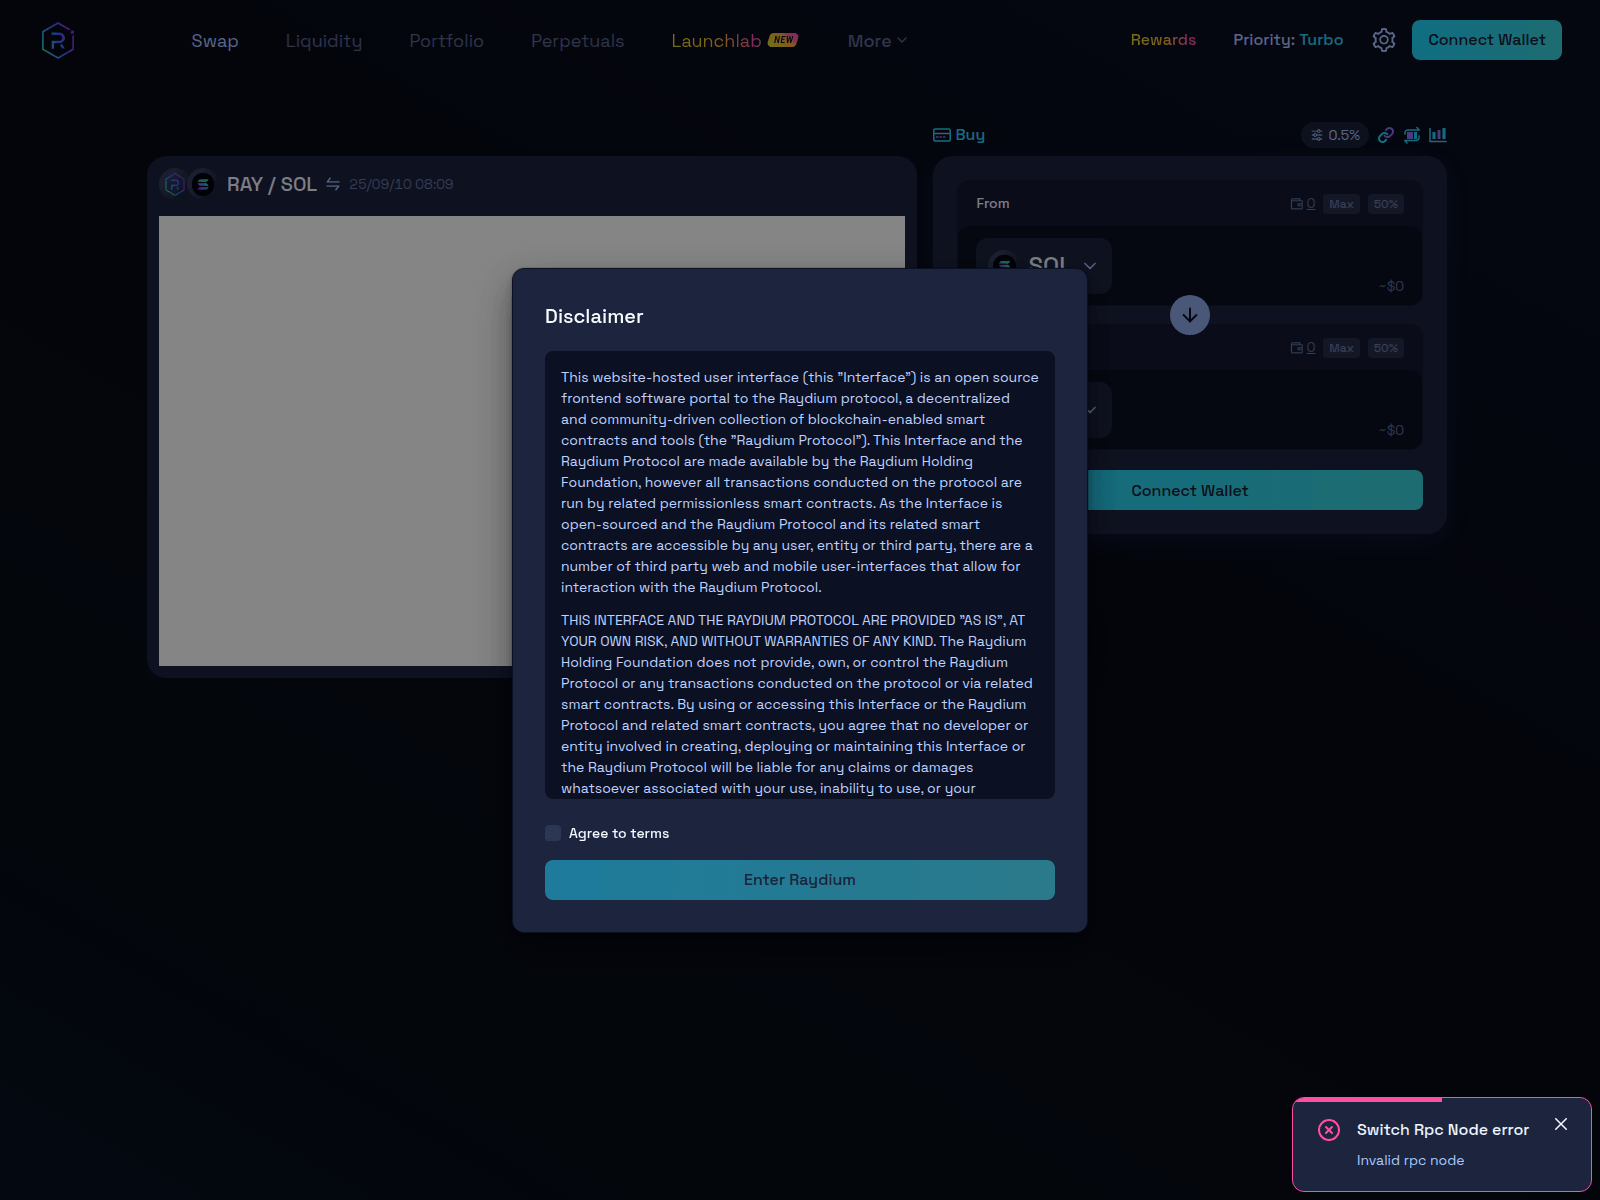
Task: Click Connect Wallet in the top bar
Action: pos(1486,40)
